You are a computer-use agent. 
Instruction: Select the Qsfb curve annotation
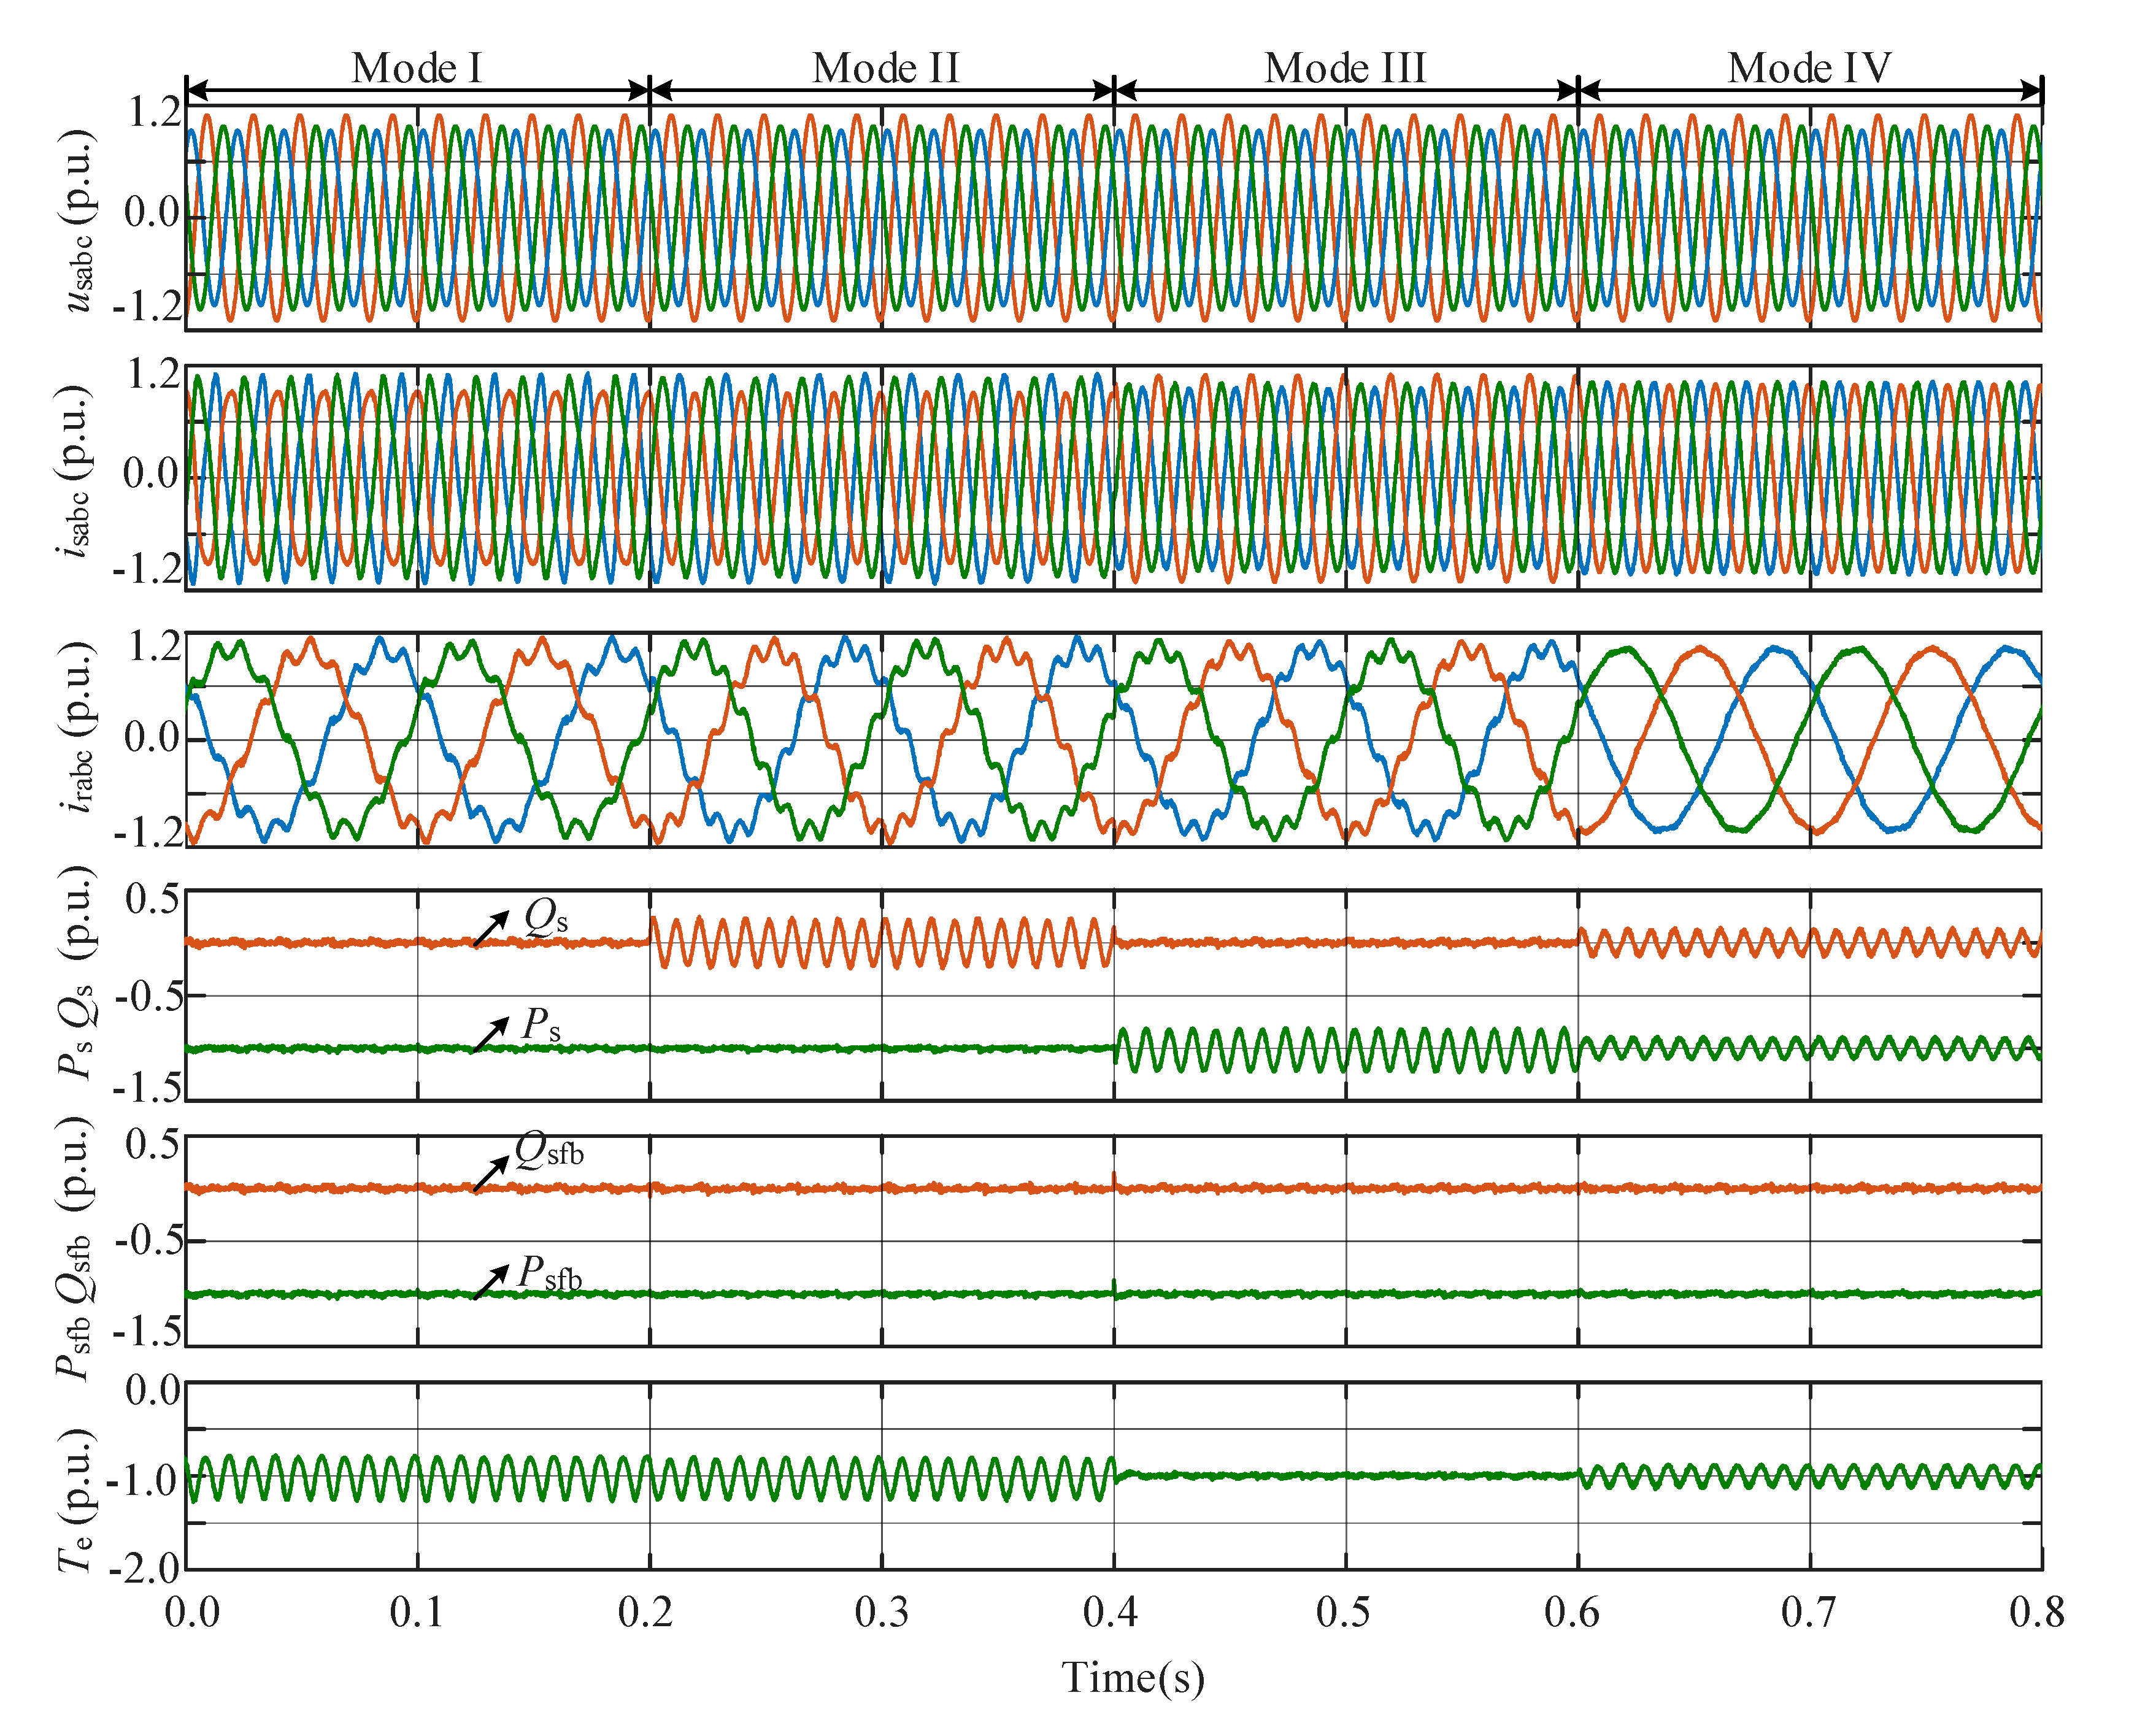549,1151
